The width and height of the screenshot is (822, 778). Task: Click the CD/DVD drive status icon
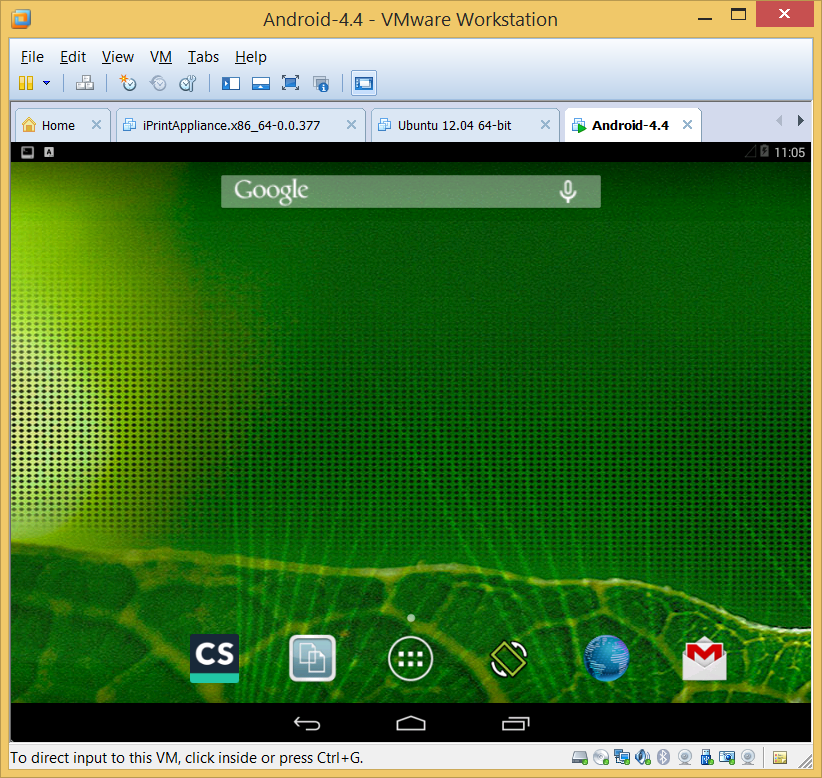tap(601, 757)
